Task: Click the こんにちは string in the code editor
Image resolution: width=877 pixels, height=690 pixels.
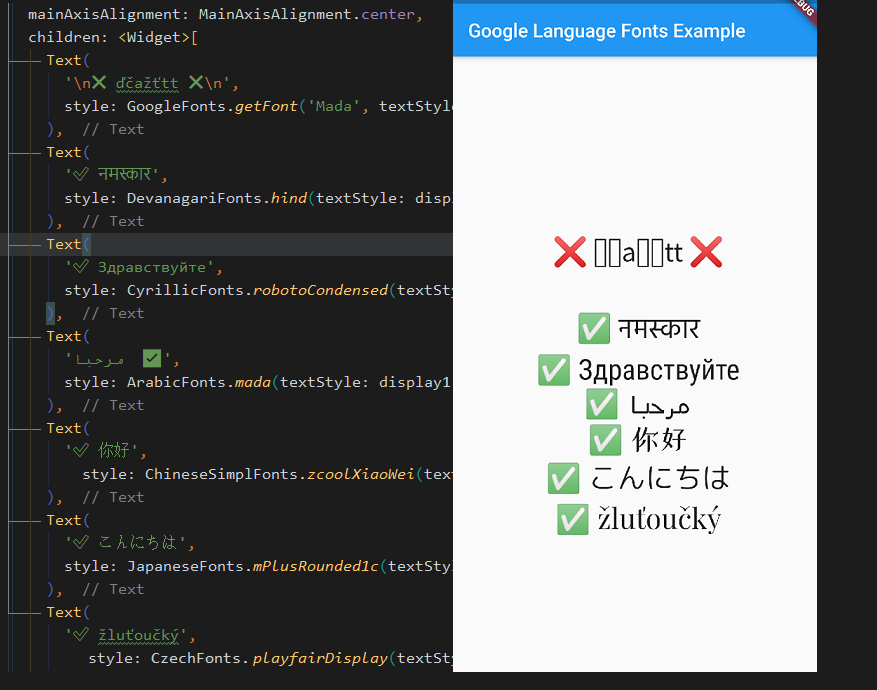Action: tap(138, 542)
